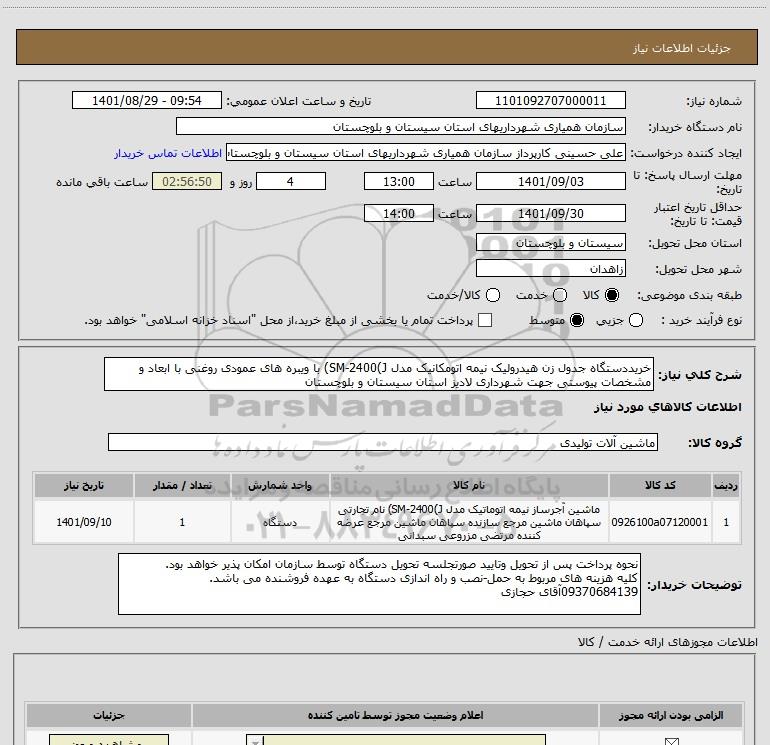
Task: Open the supplier permit status dropdown arrow
Action: 255,741
